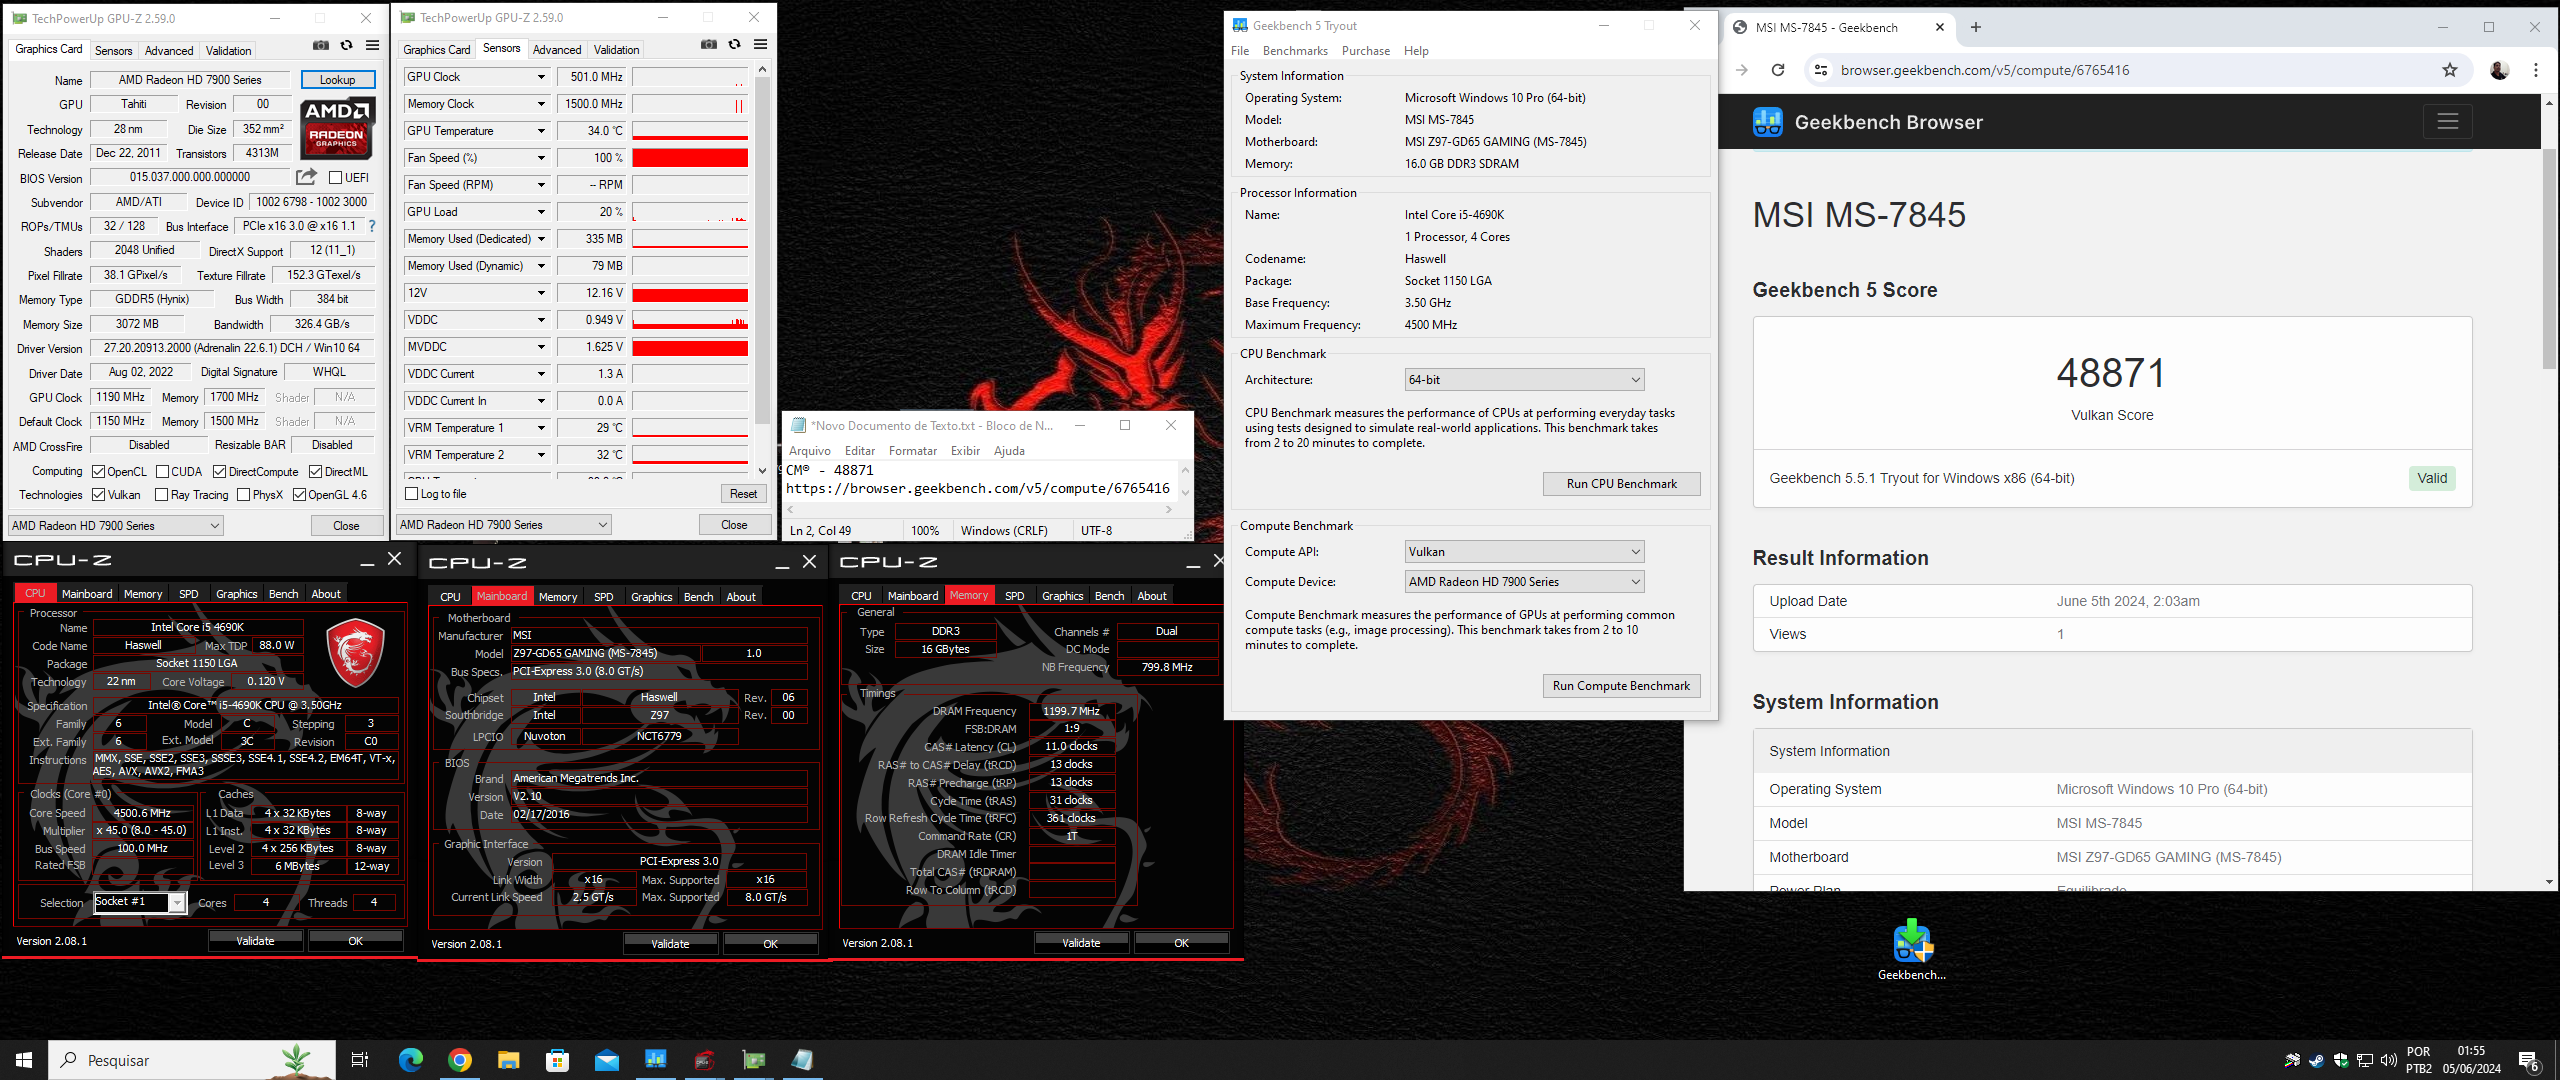Open the Architecture 64-bit dropdown in Geekbench
2560x1080 pixels.
tap(1524, 380)
